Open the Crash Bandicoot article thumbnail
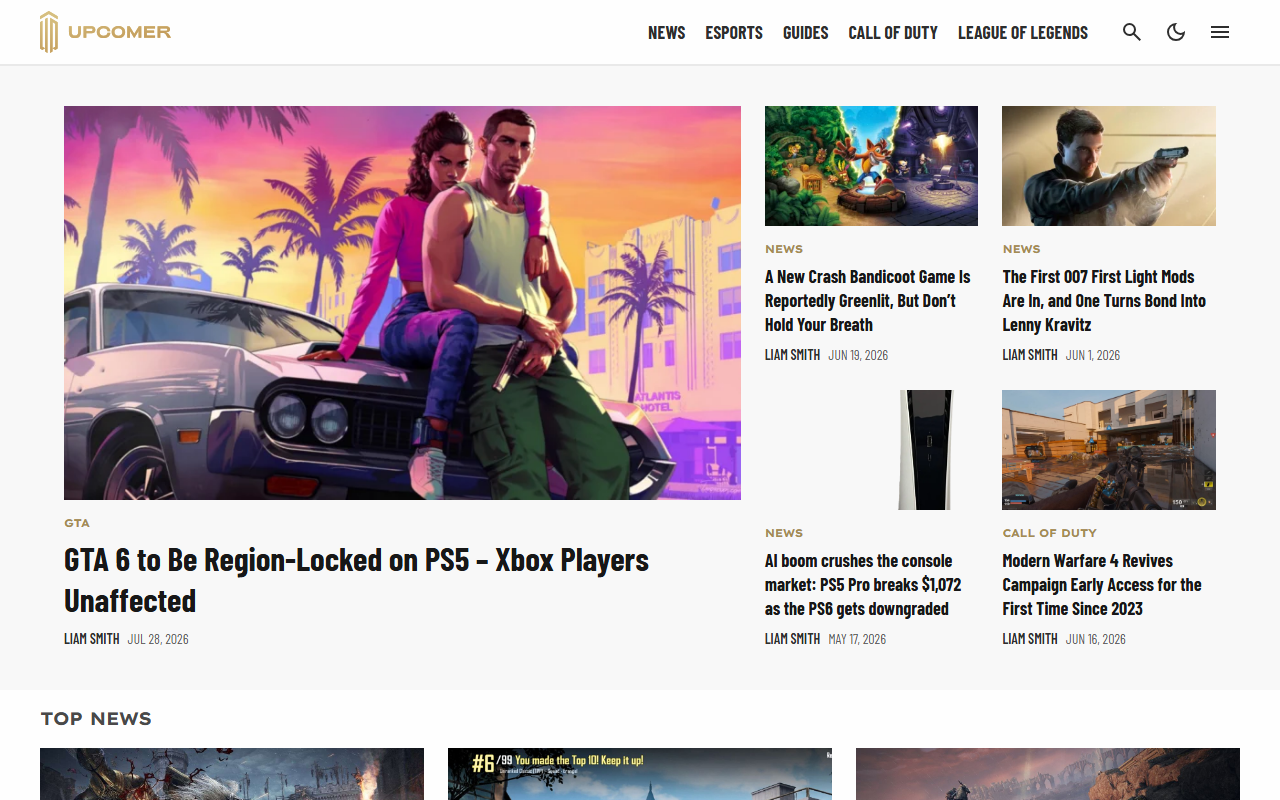Viewport: 1280px width, 800px height. pos(871,166)
